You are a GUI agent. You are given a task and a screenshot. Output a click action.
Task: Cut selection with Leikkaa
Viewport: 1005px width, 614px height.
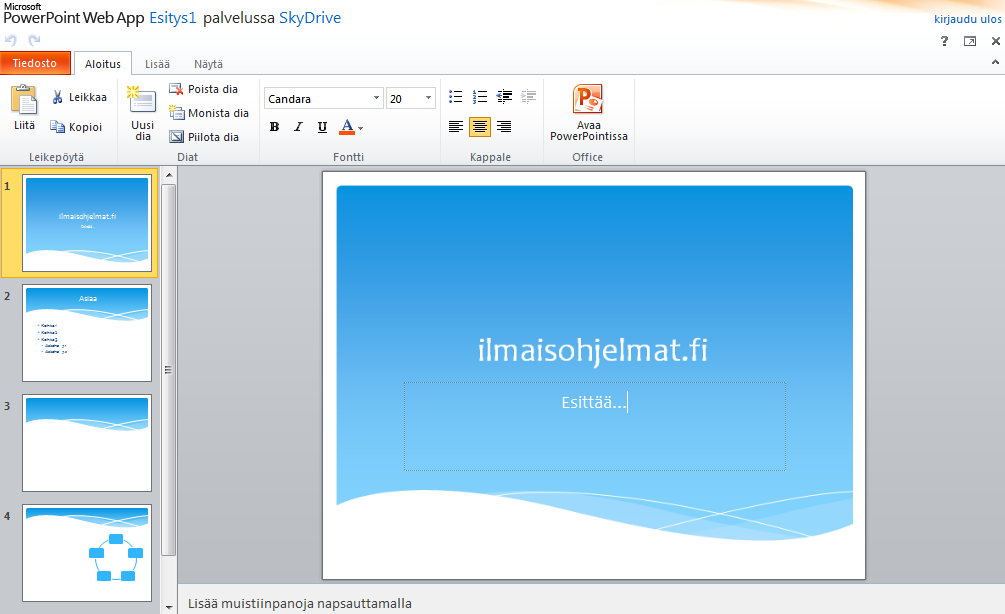79,97
